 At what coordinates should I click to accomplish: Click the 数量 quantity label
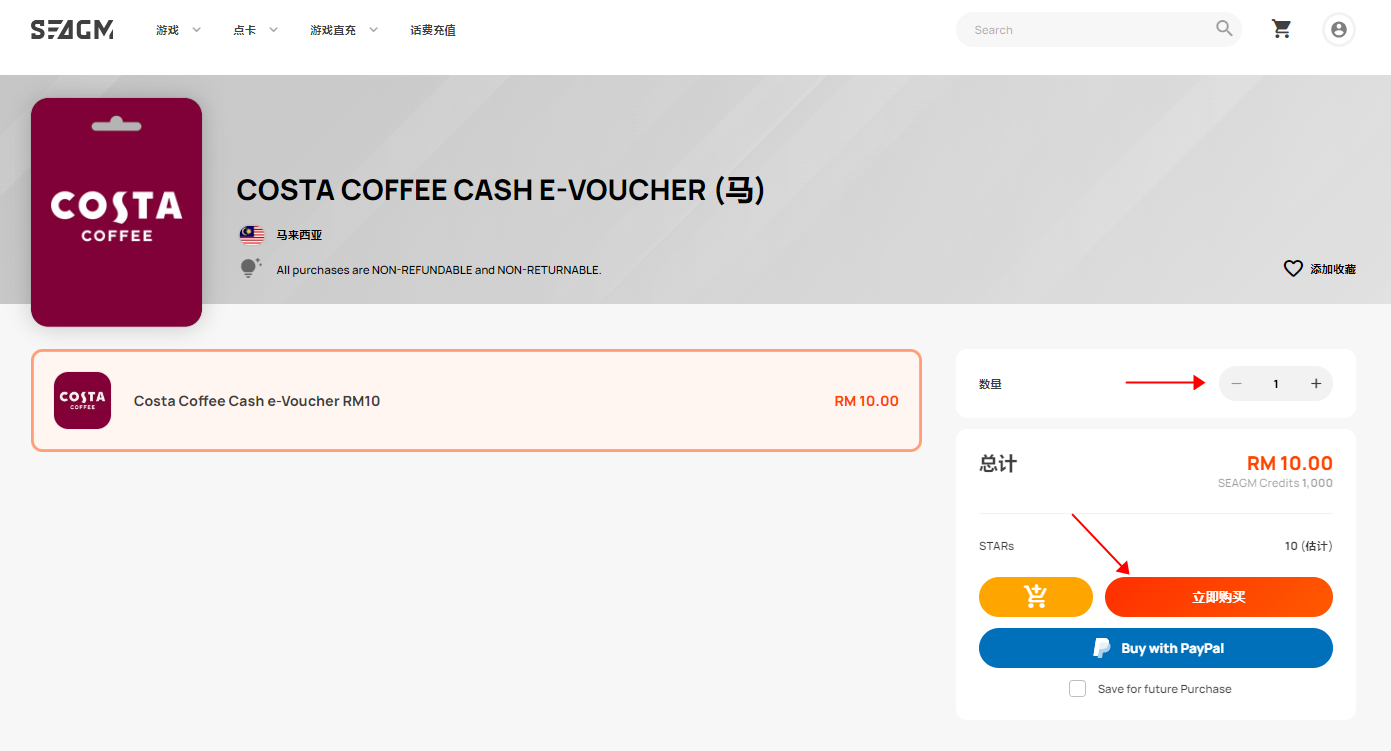pos(990,384)
